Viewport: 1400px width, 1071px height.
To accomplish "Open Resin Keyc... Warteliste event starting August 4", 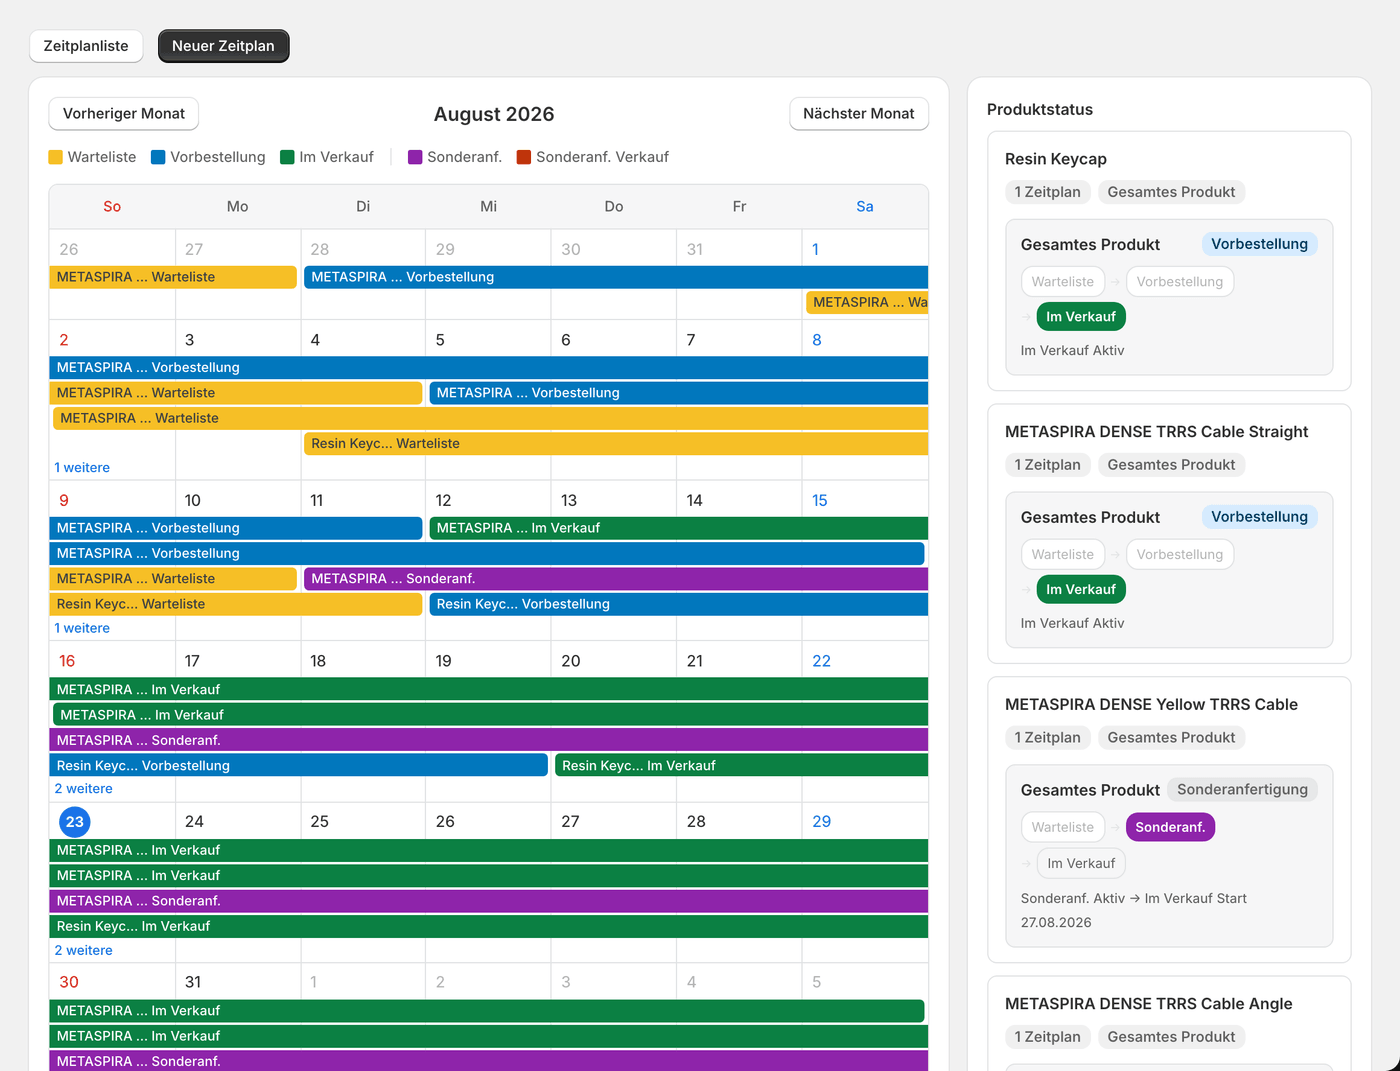I will pyautogui.click(x=616, y=443).
